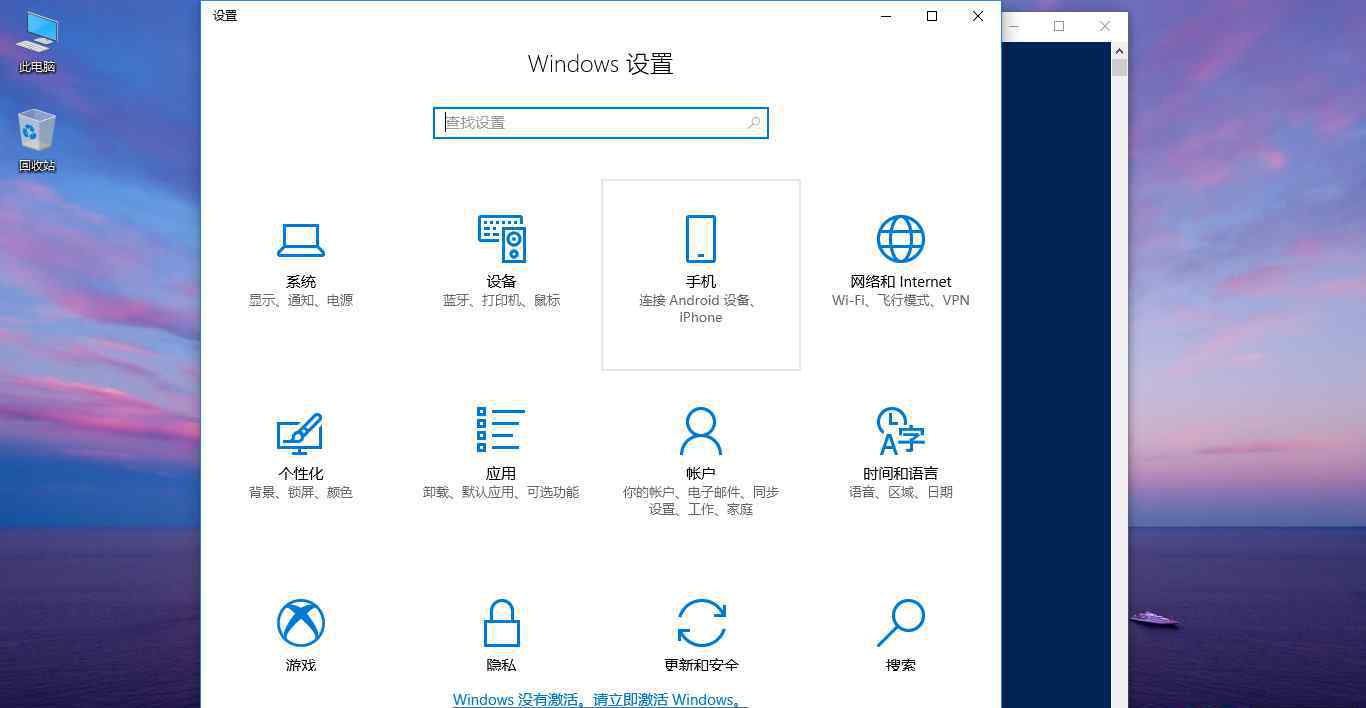Open the 帐户 (Accounts) person icon
This screenshot has height=708, width=1366.
coord(700,431)
